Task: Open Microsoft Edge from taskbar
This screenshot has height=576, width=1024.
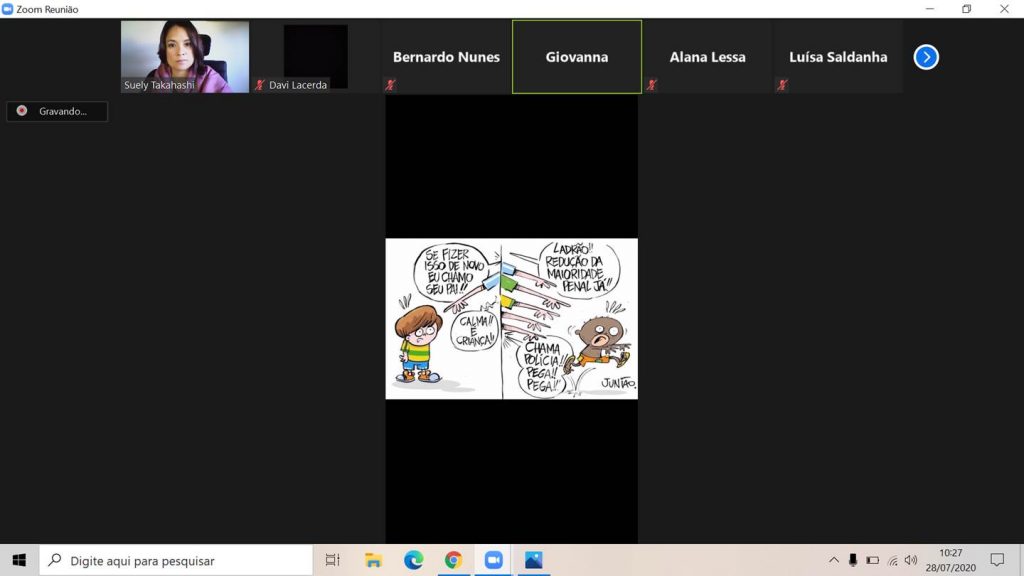Action: [x=413, y=560]
